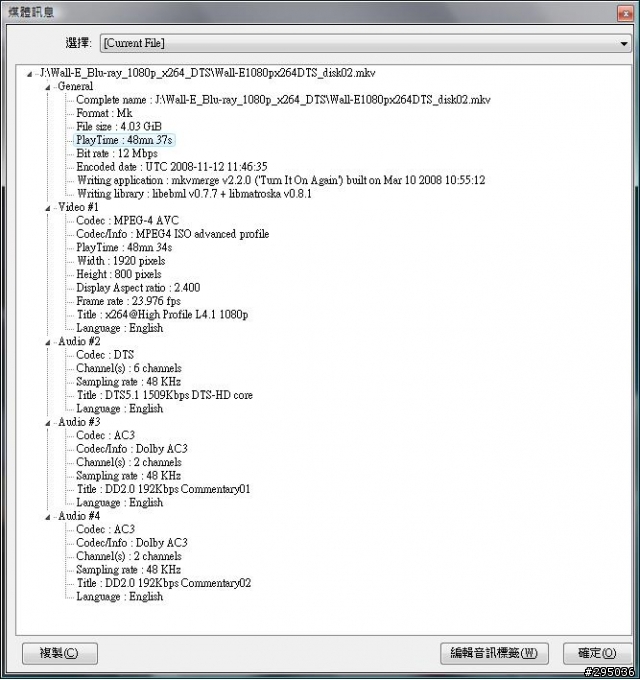
Task: Select the Audio #3 tree heading
Action: [79, 422]
